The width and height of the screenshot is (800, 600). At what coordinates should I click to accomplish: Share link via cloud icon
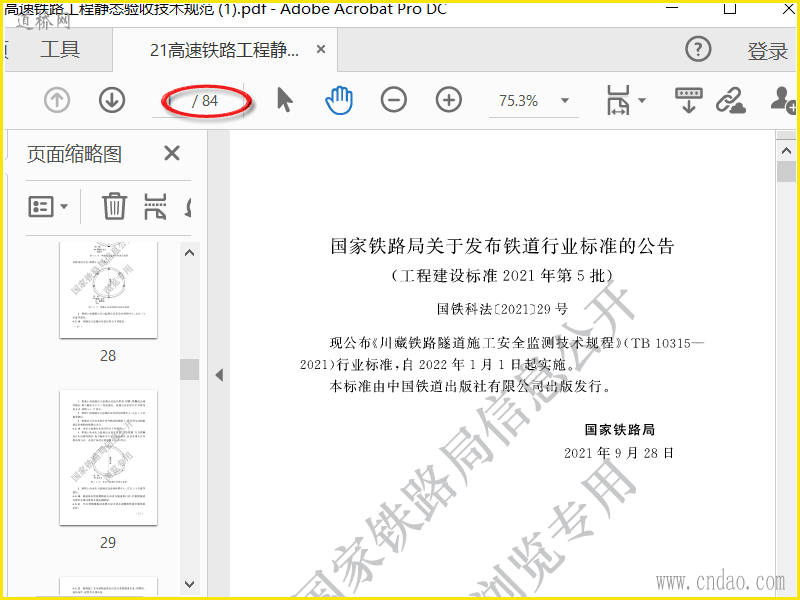(731, 100)
